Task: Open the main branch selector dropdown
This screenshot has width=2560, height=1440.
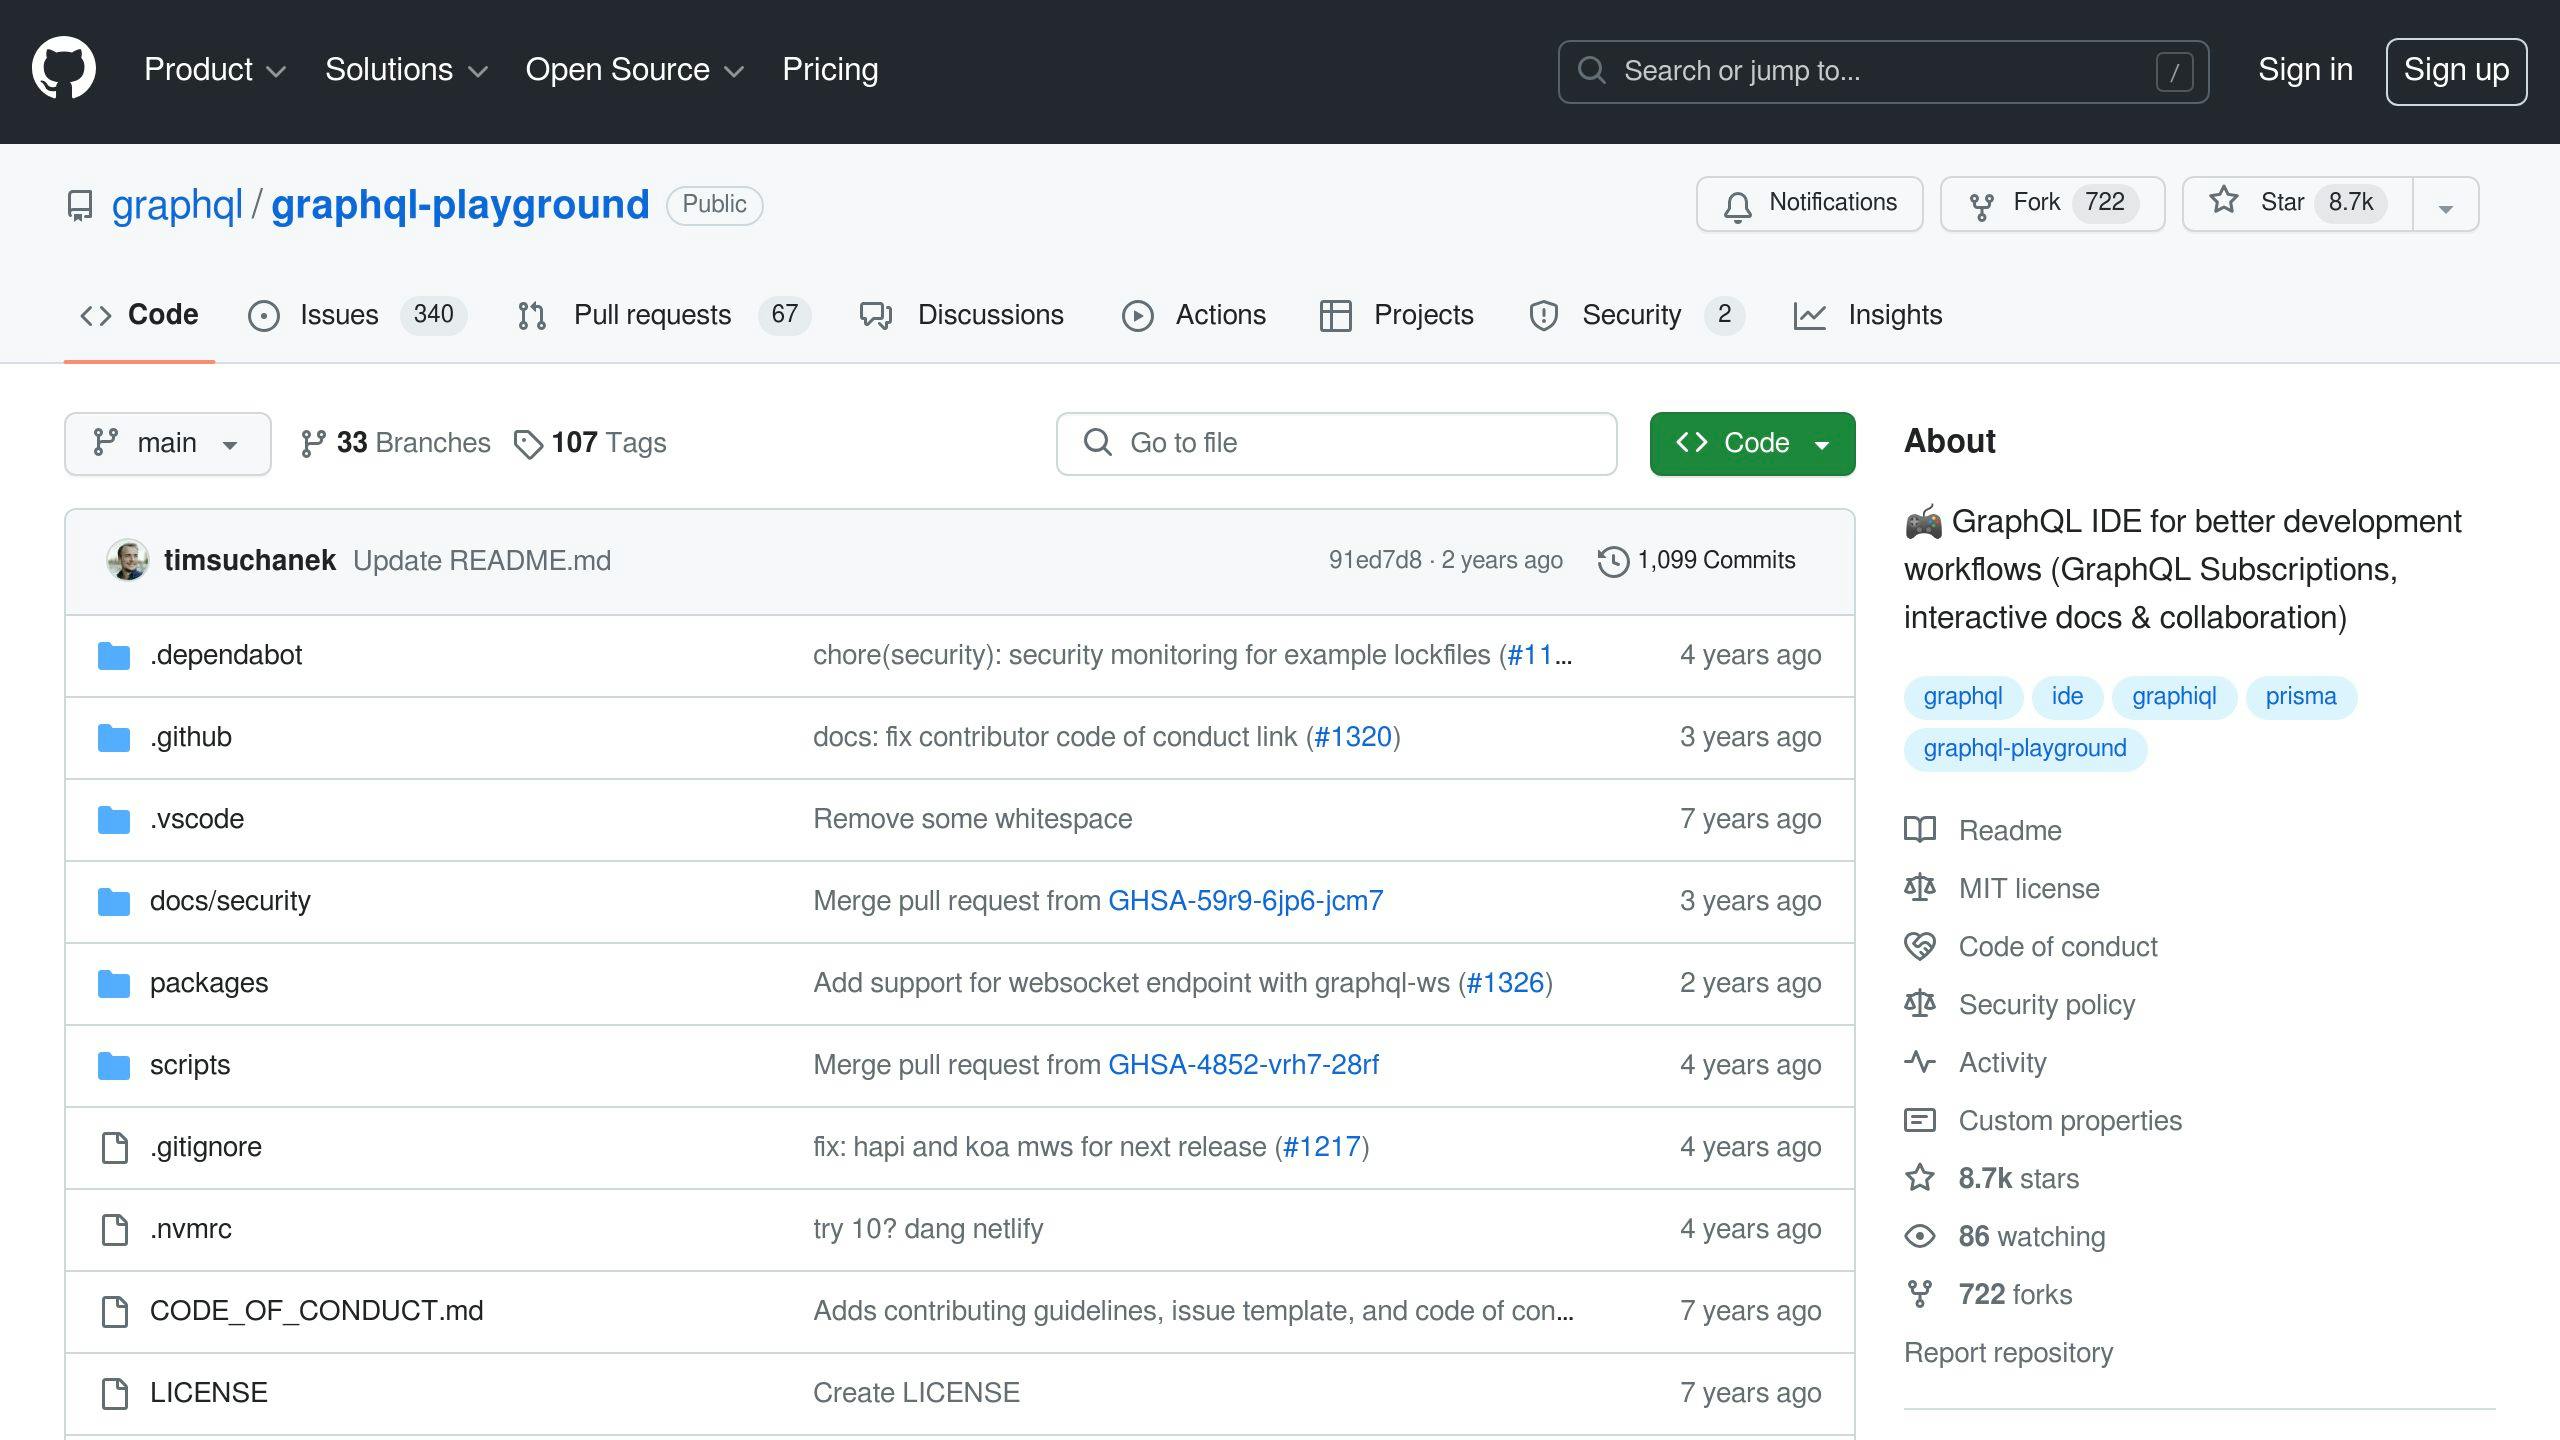Action: [x=167, y=443]
